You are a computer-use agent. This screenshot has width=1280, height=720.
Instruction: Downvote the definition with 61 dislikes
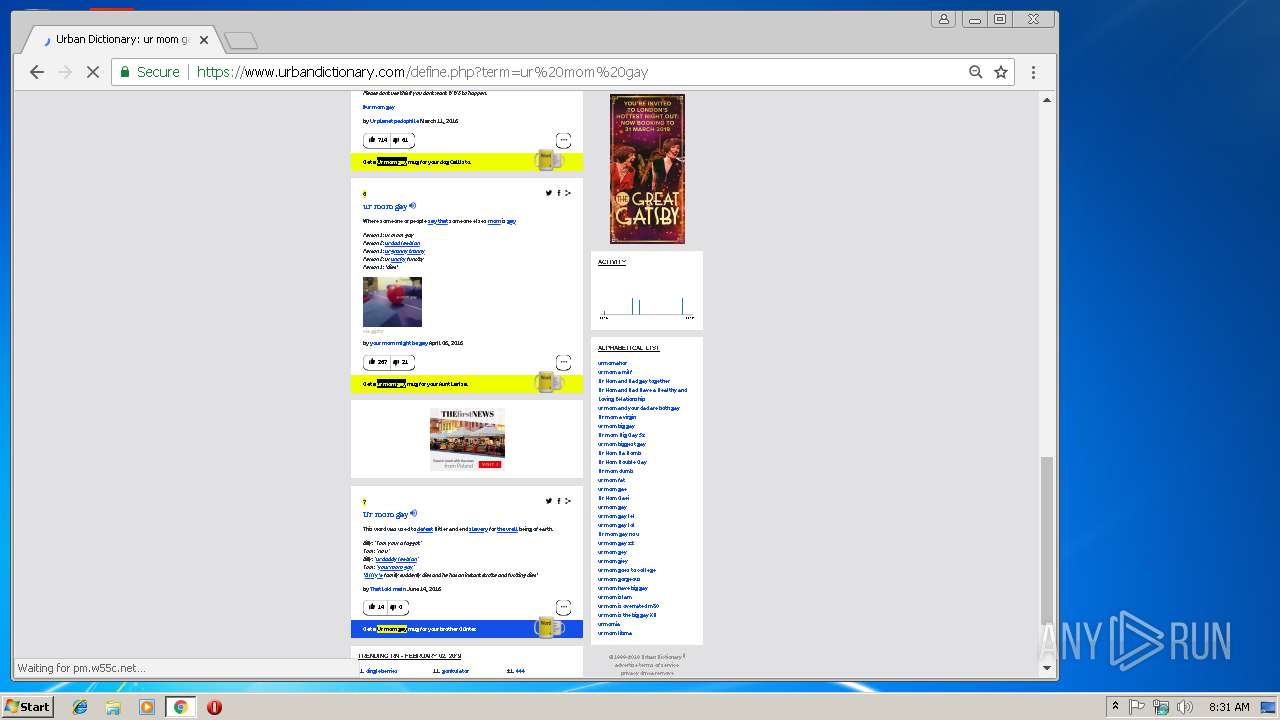[x=401, y=140]
